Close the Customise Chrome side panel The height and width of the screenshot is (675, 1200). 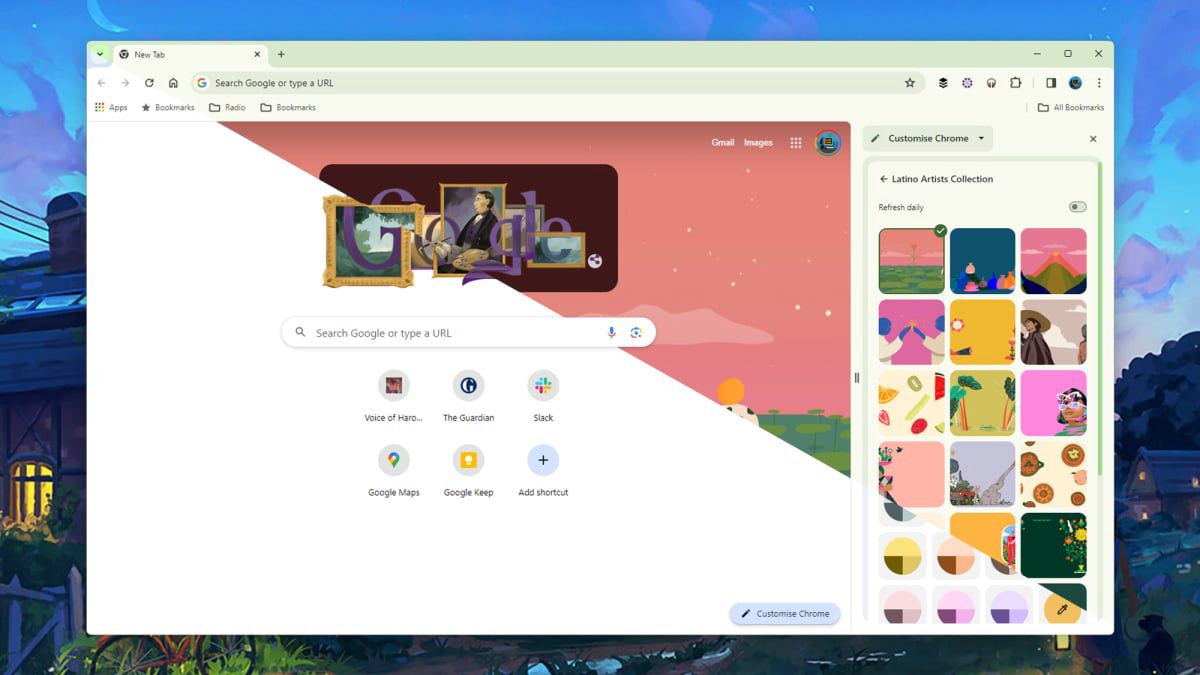point(1093,139)
